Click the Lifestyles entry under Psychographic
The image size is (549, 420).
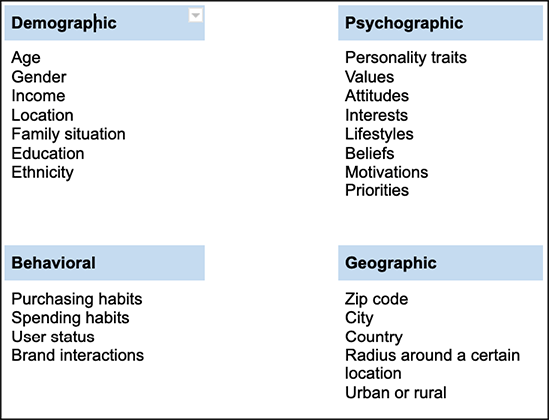point(379,134)
